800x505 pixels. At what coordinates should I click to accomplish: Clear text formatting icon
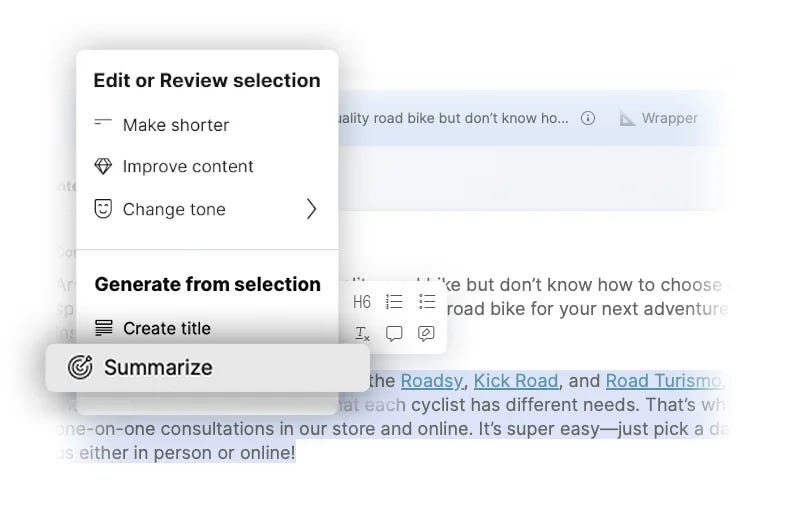[x=362, y=334]
